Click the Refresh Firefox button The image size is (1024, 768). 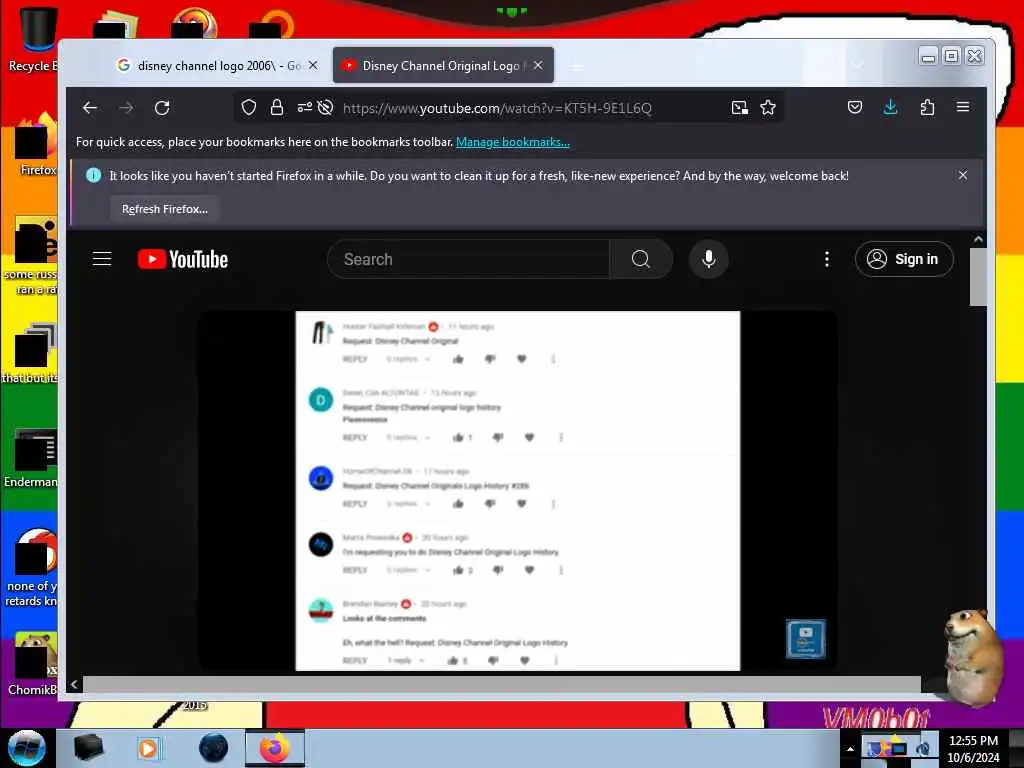click(165, 209)
